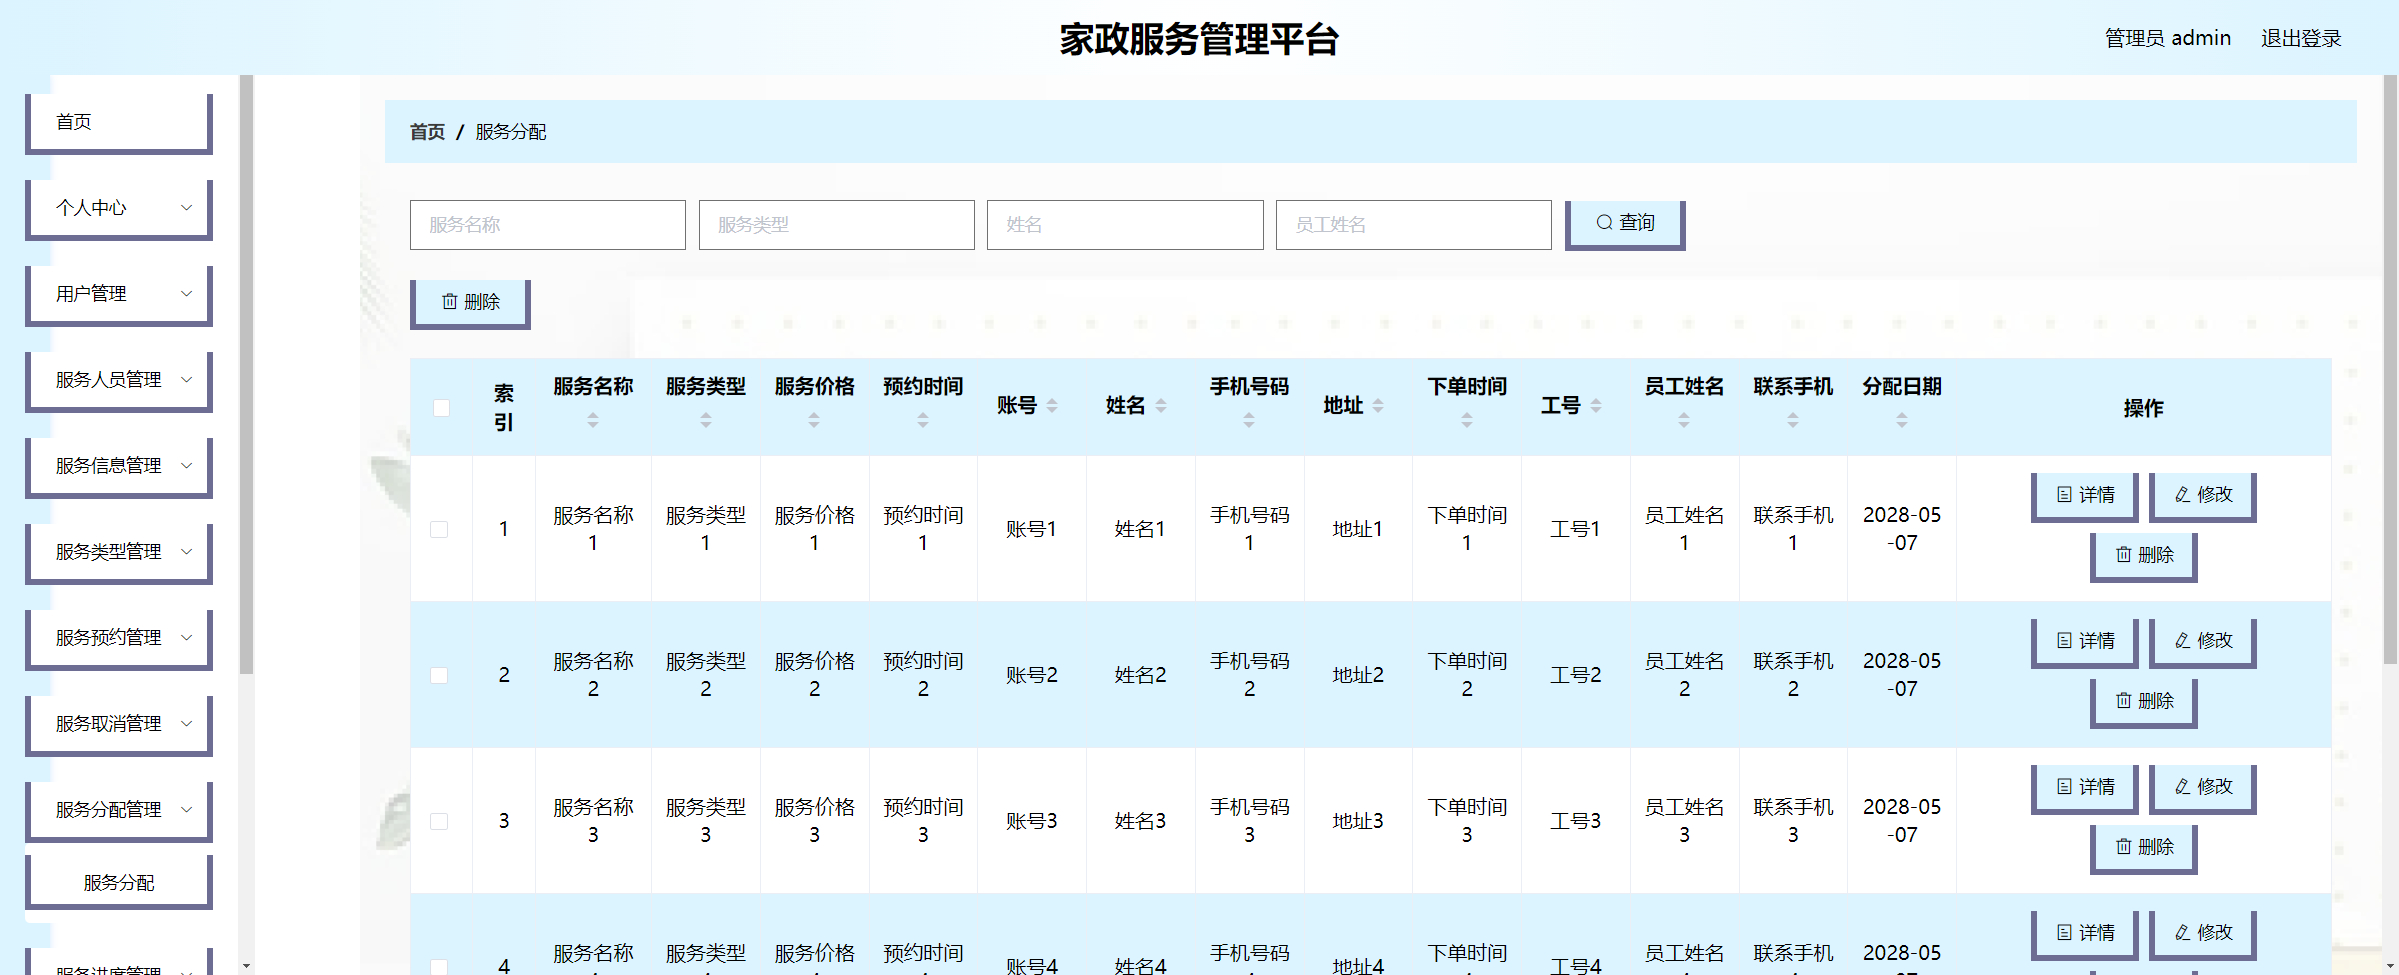Sort by the 服务价格 column sort arrows
This screenshot has width=2399, height=975.
pos(814,421)
